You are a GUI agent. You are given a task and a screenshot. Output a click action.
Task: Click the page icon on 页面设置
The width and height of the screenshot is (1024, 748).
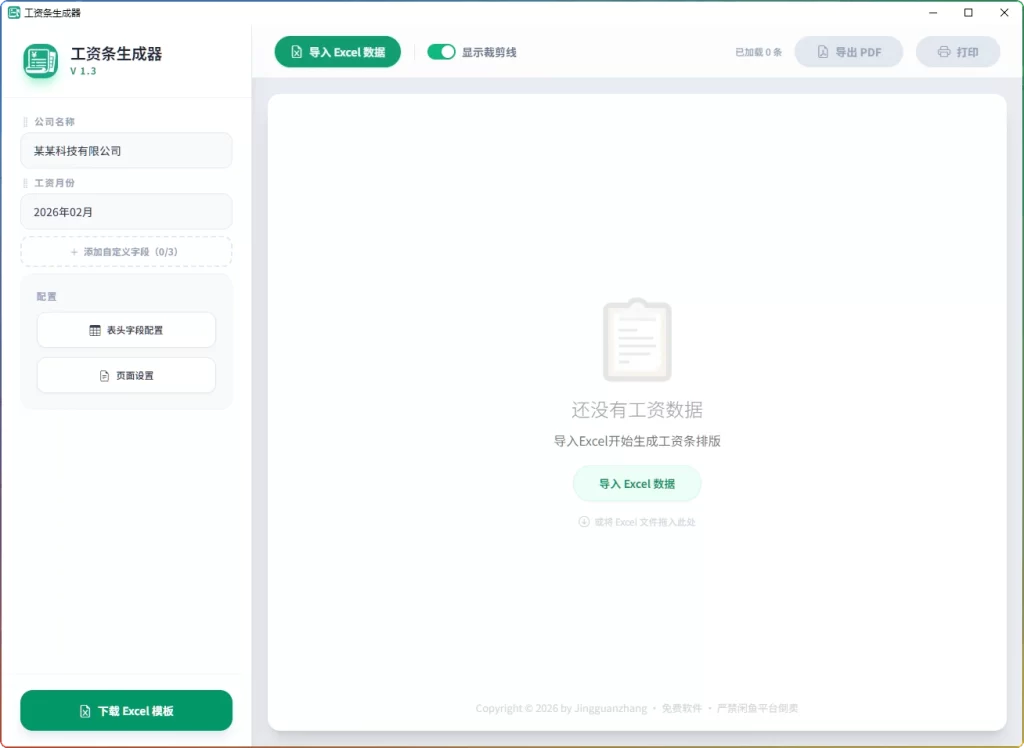[x=104, y=375]
